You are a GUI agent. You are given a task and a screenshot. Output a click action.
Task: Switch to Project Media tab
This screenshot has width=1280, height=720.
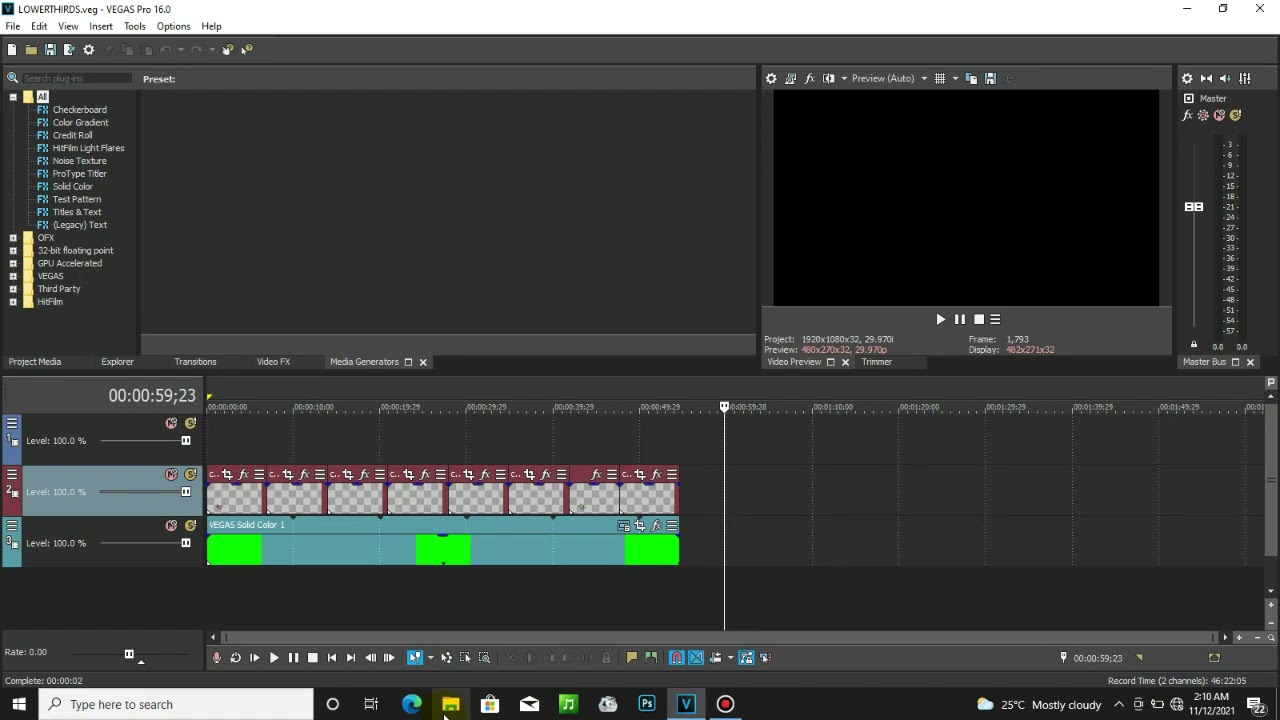pyautogui.click(x=35, y=362)
